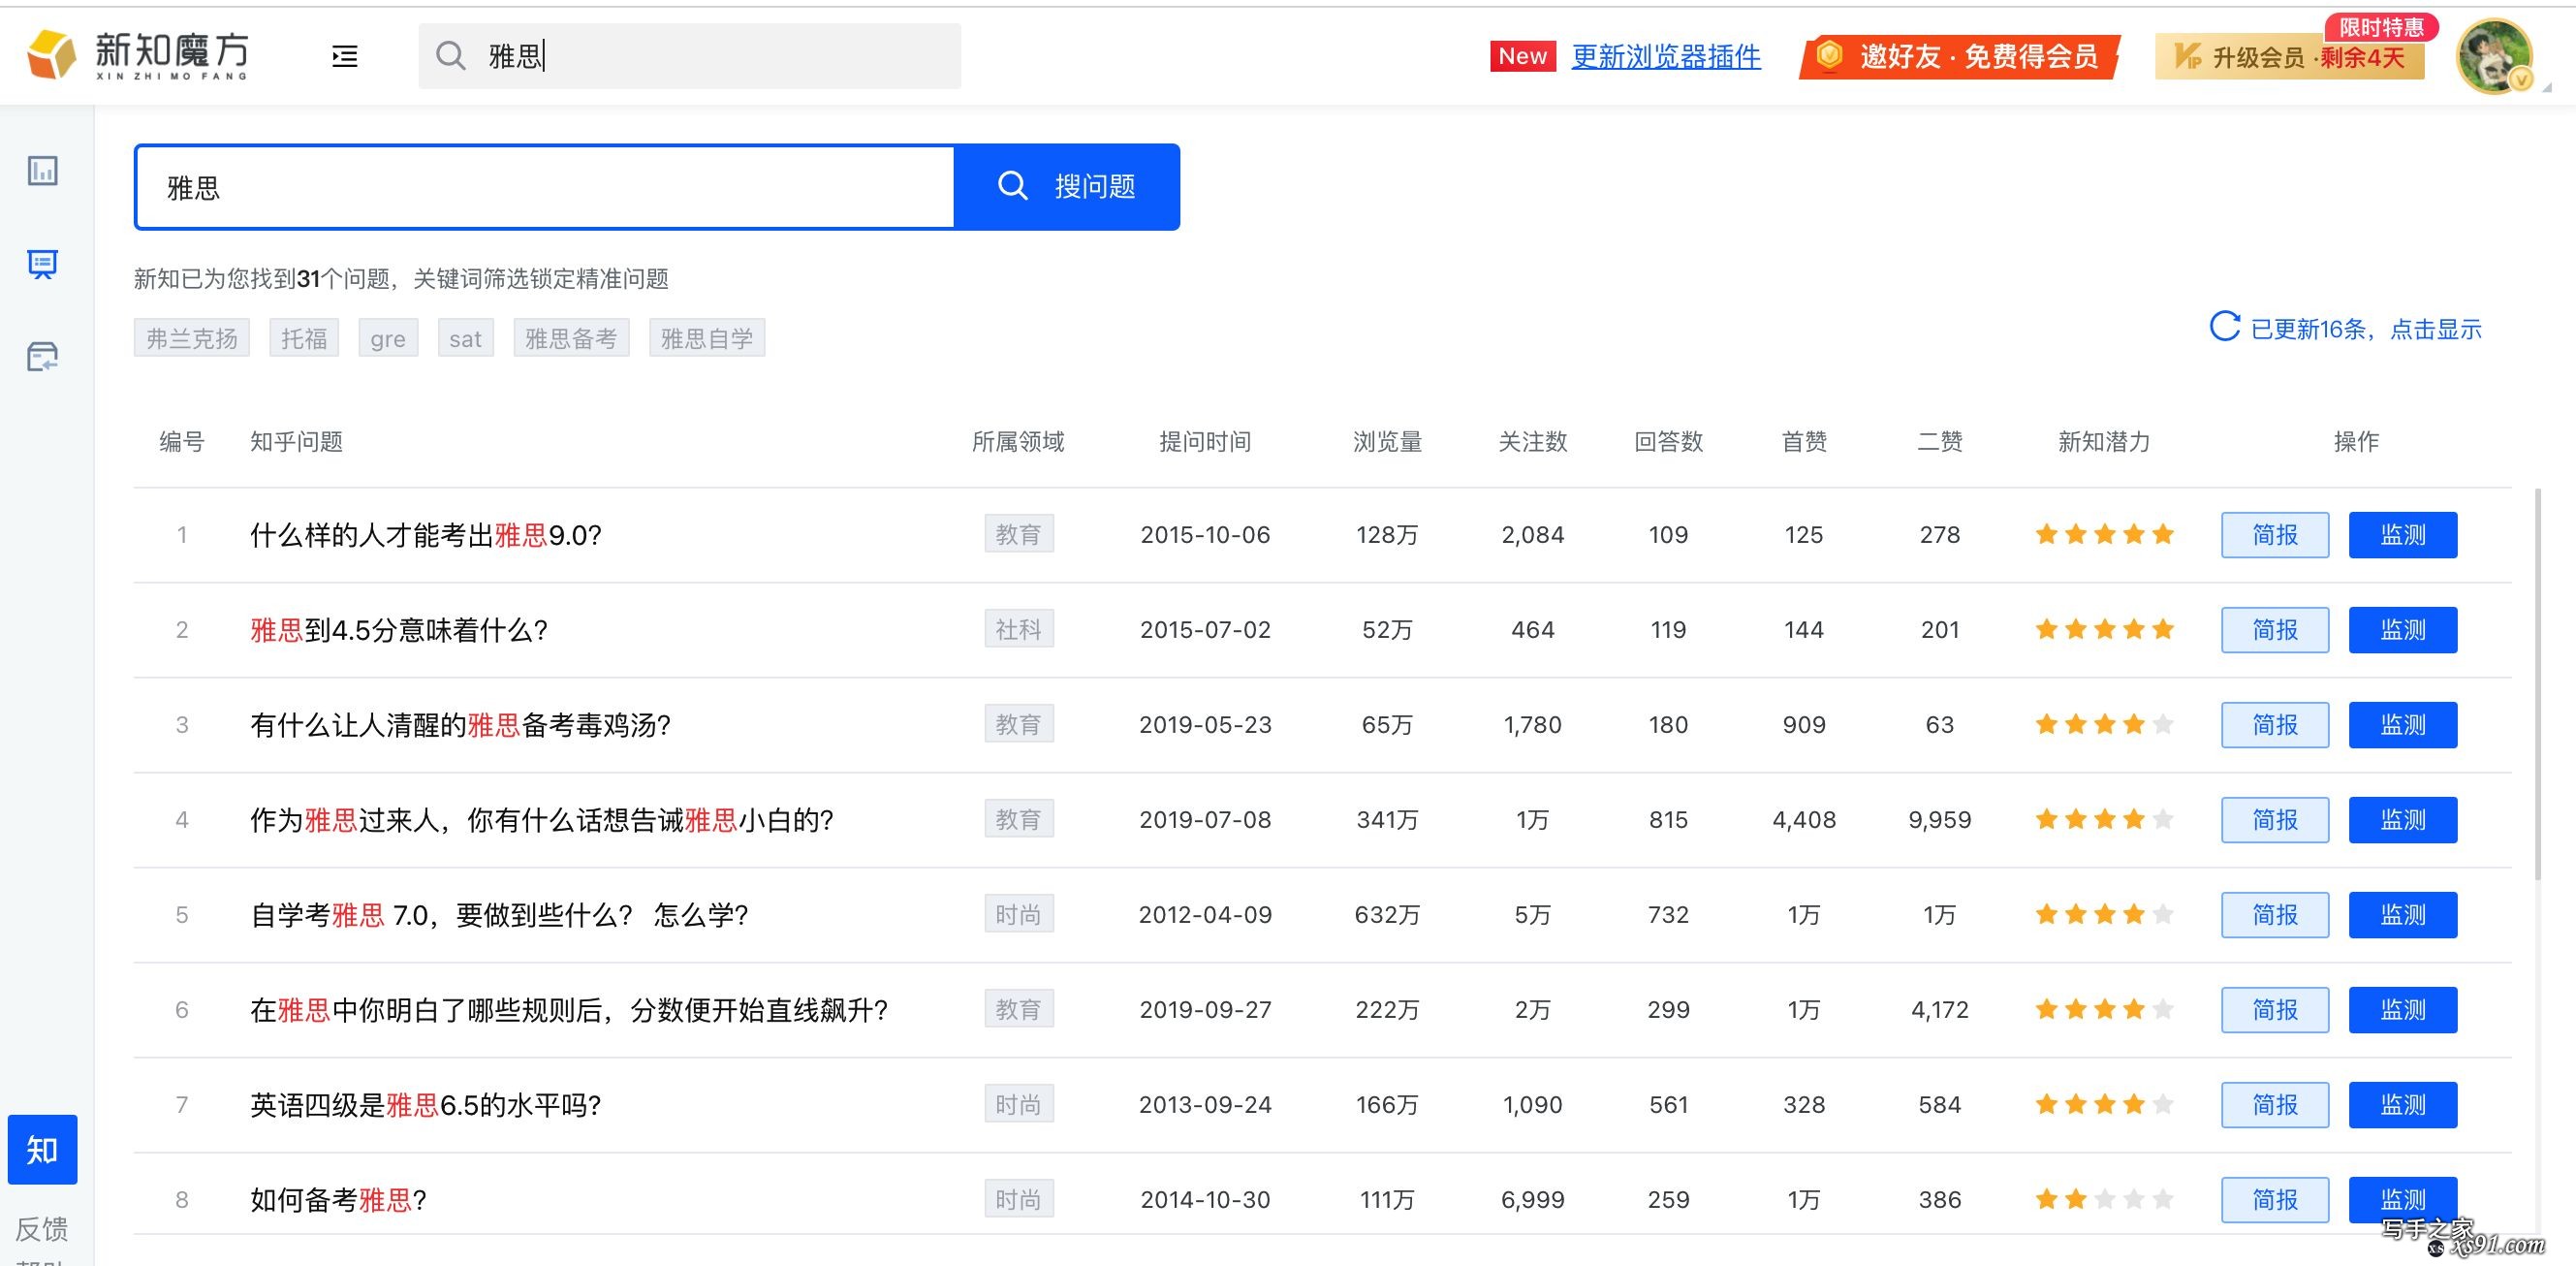Click 简报 for the 雅思到4.5分 row
Viewport: 2576px width, 1266px height.
(2275, 630)
